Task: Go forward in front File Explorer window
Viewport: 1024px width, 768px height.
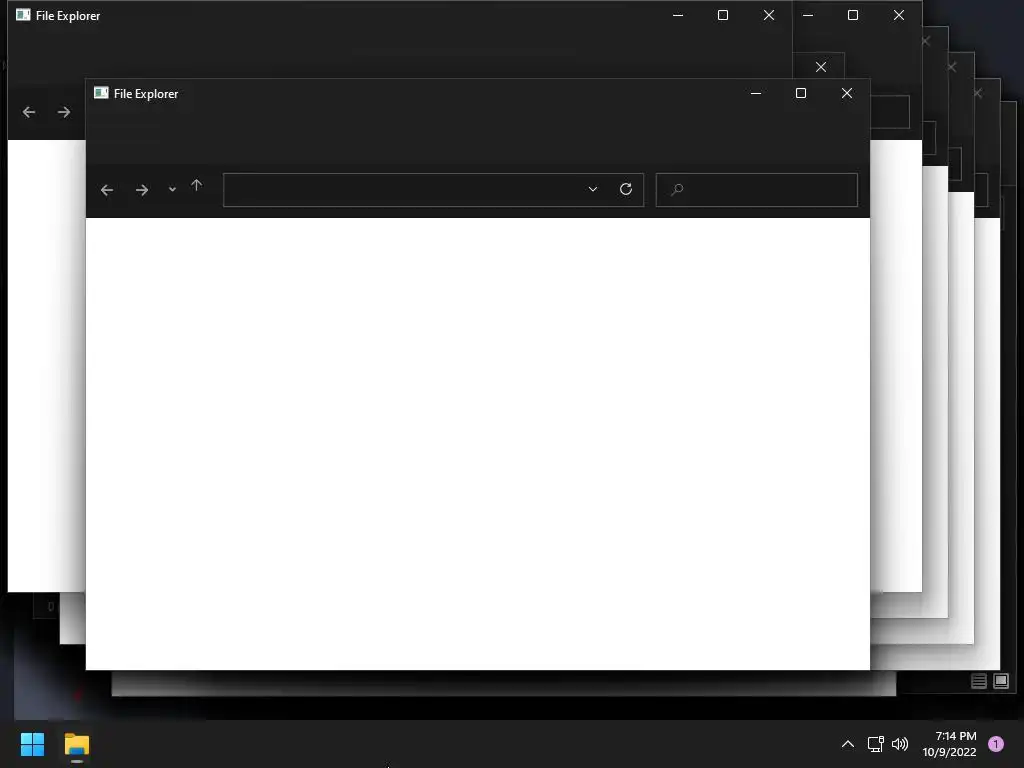Action: [x=142, y=190]
